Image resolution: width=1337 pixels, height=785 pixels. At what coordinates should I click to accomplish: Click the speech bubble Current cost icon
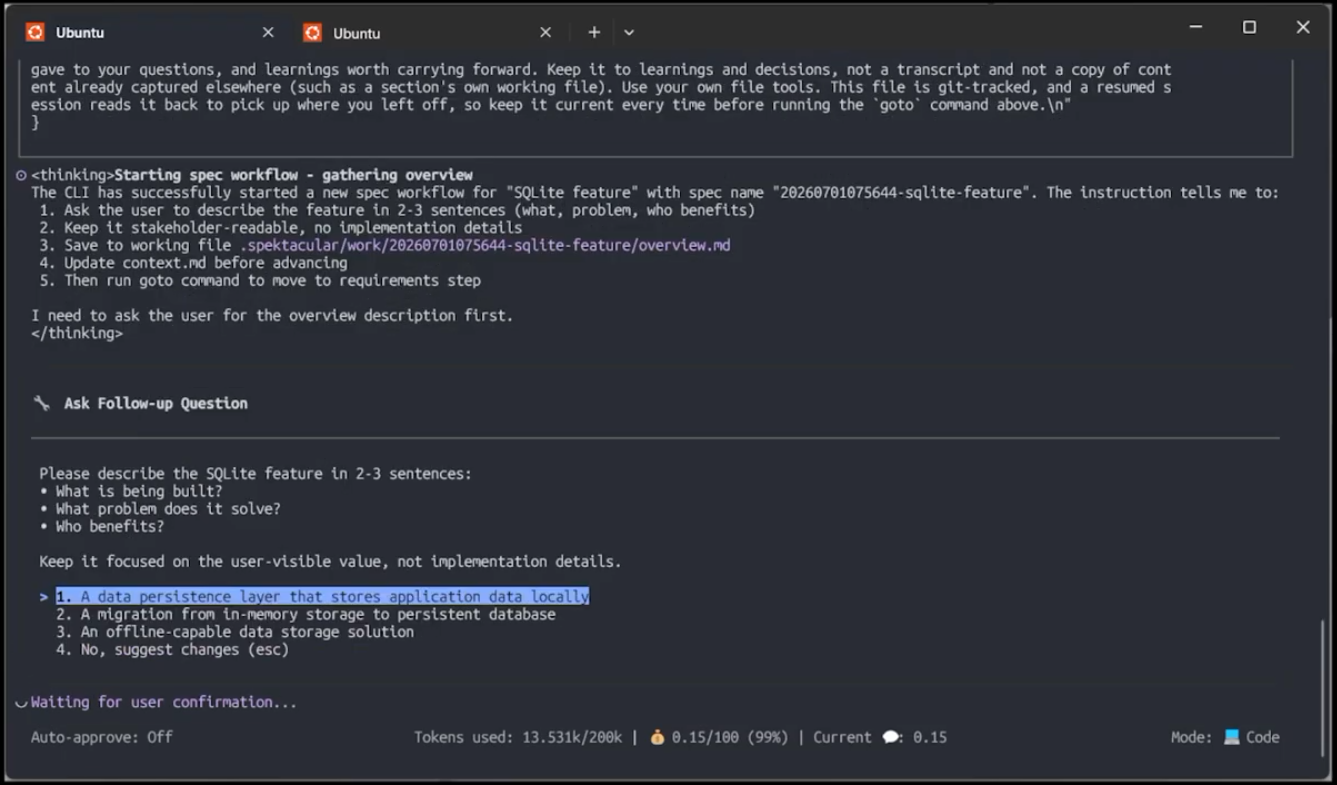tap(891, 737)
